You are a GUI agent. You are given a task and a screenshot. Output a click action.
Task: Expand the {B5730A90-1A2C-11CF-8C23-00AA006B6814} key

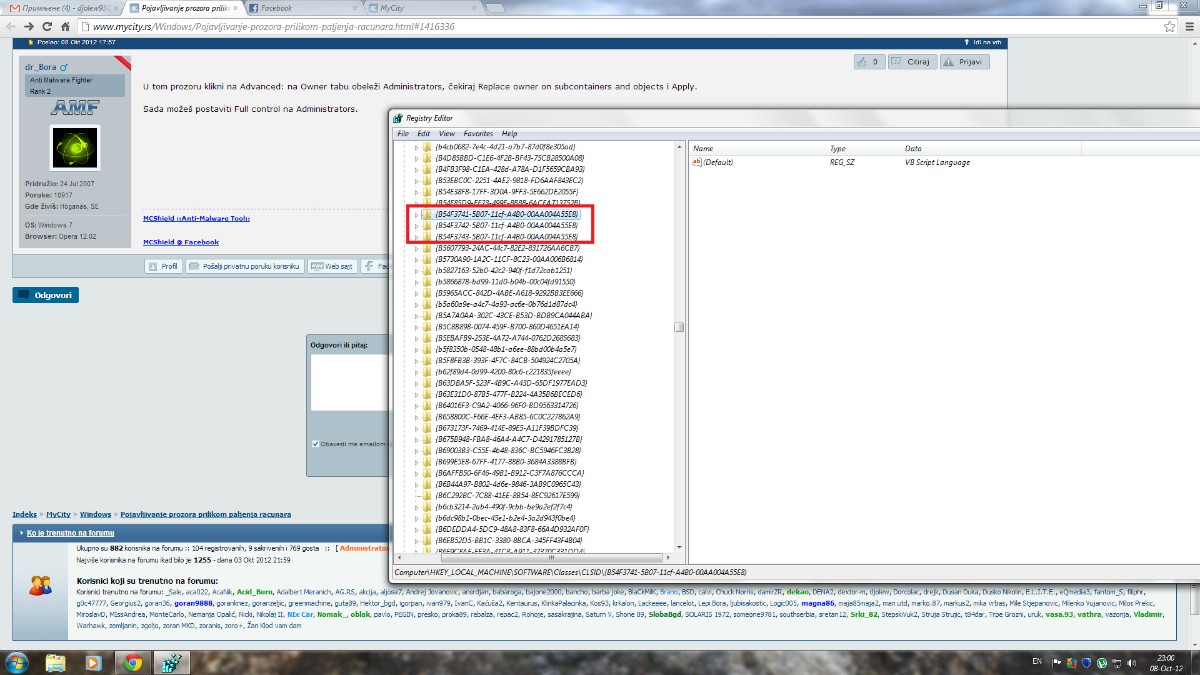(416, 259)
